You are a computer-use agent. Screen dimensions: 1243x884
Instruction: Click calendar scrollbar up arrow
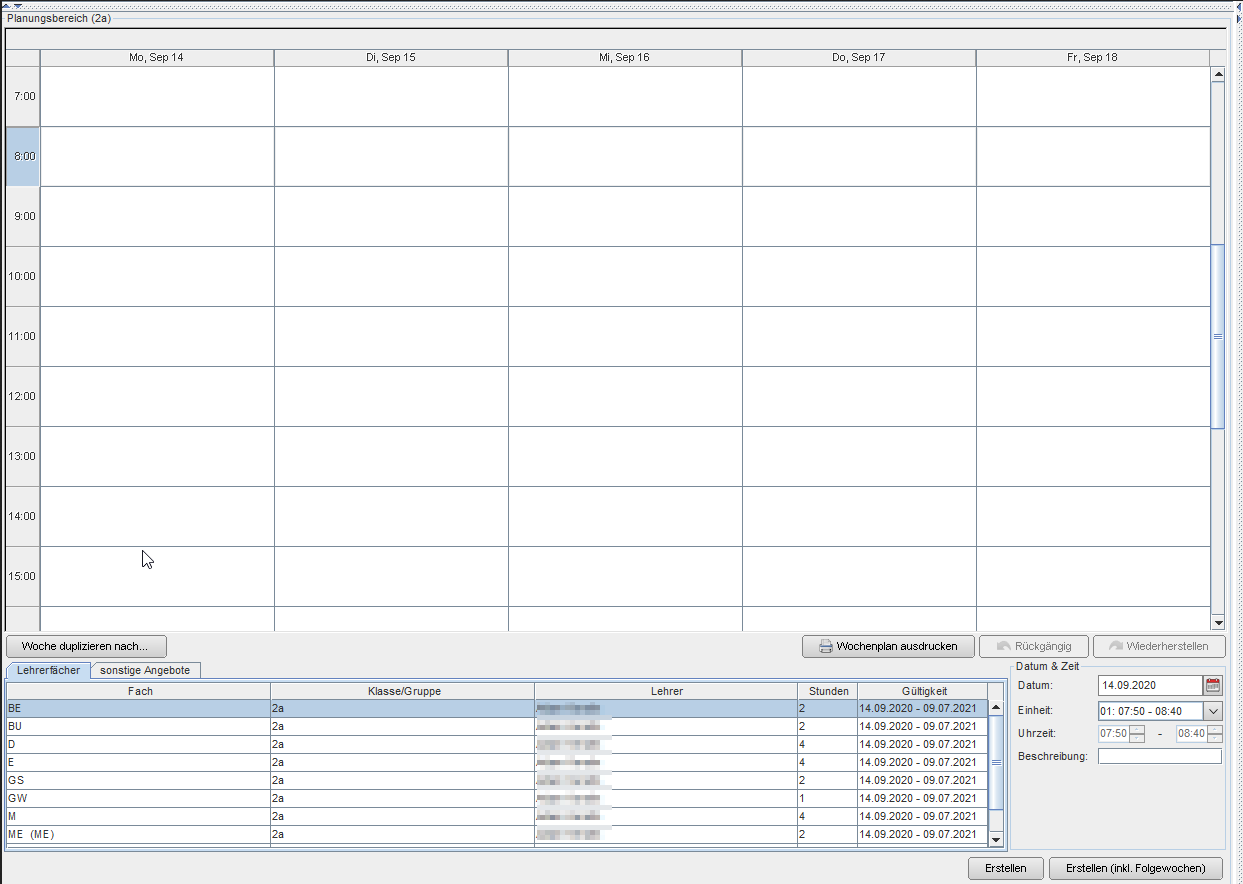click(x=1218, y=74)
